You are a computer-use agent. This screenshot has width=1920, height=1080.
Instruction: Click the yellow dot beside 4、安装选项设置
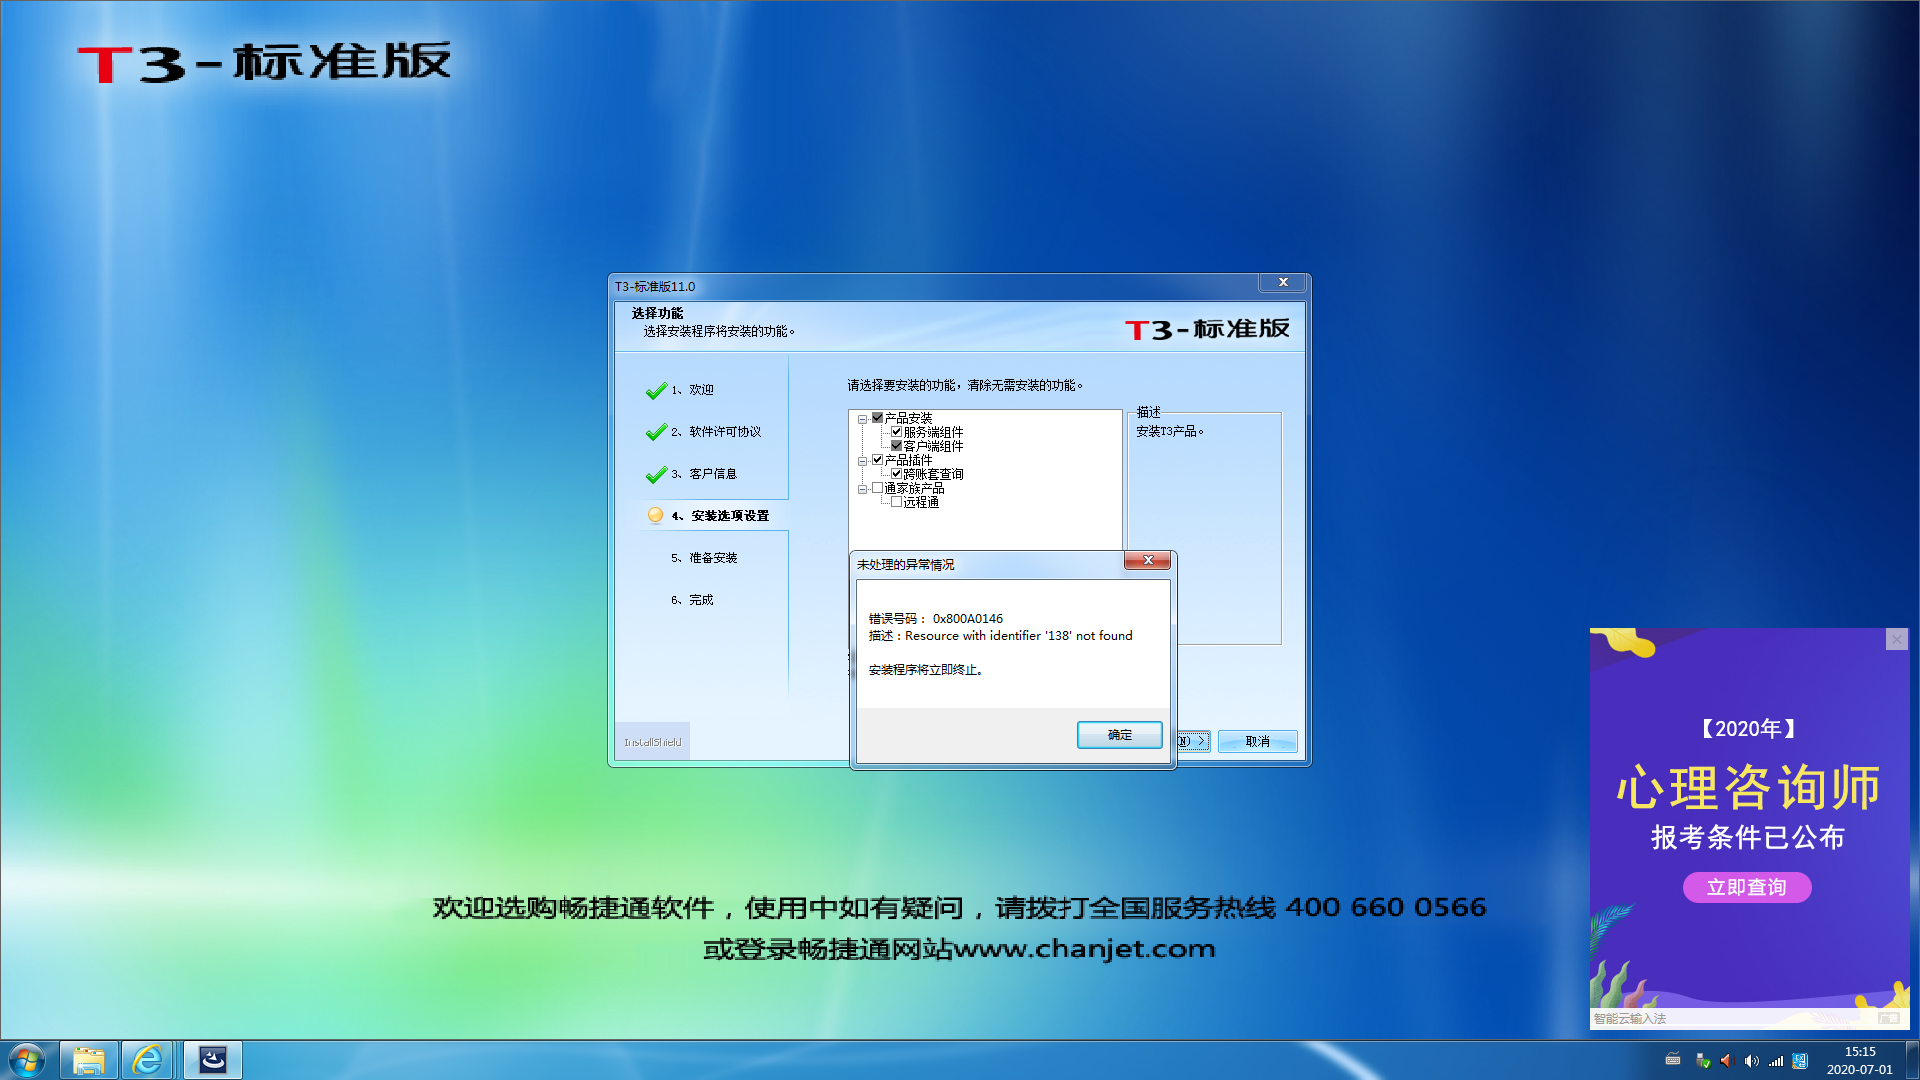pos(655,515)
